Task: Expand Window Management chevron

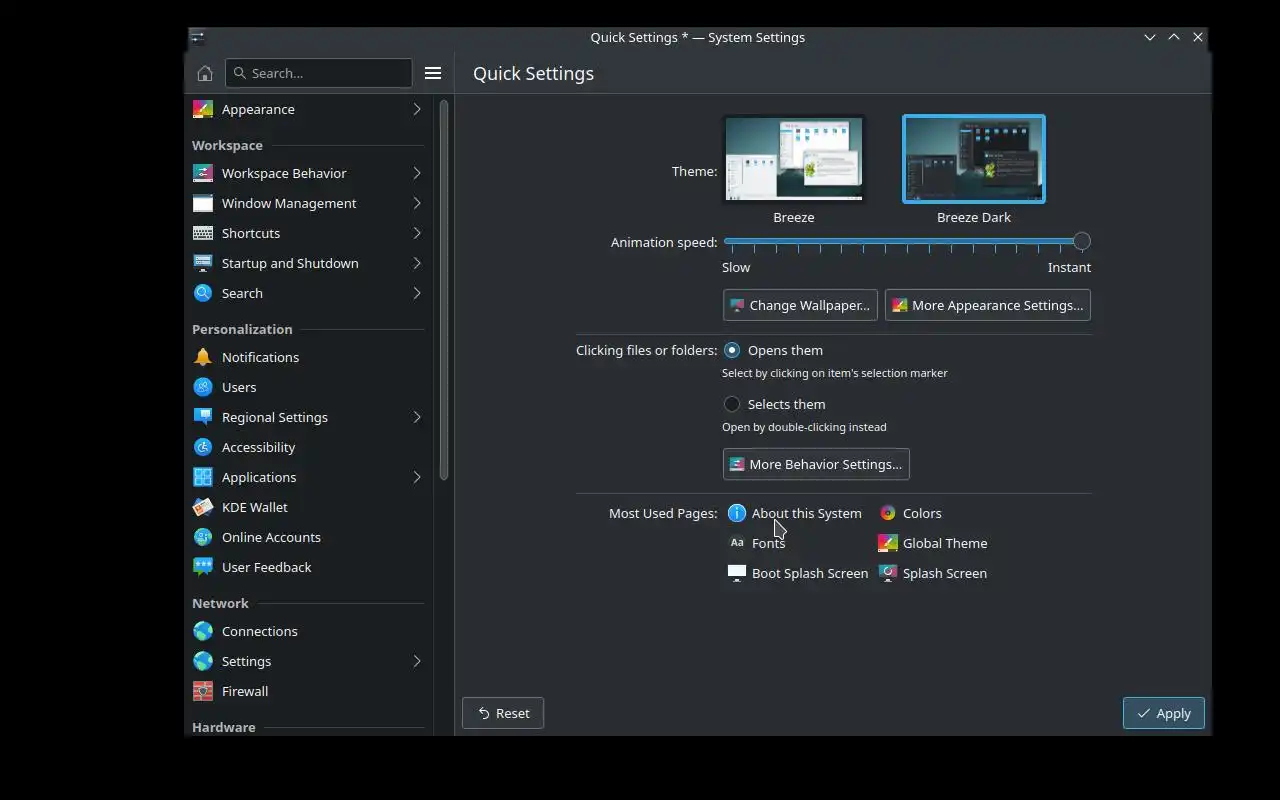Action: 417,203
